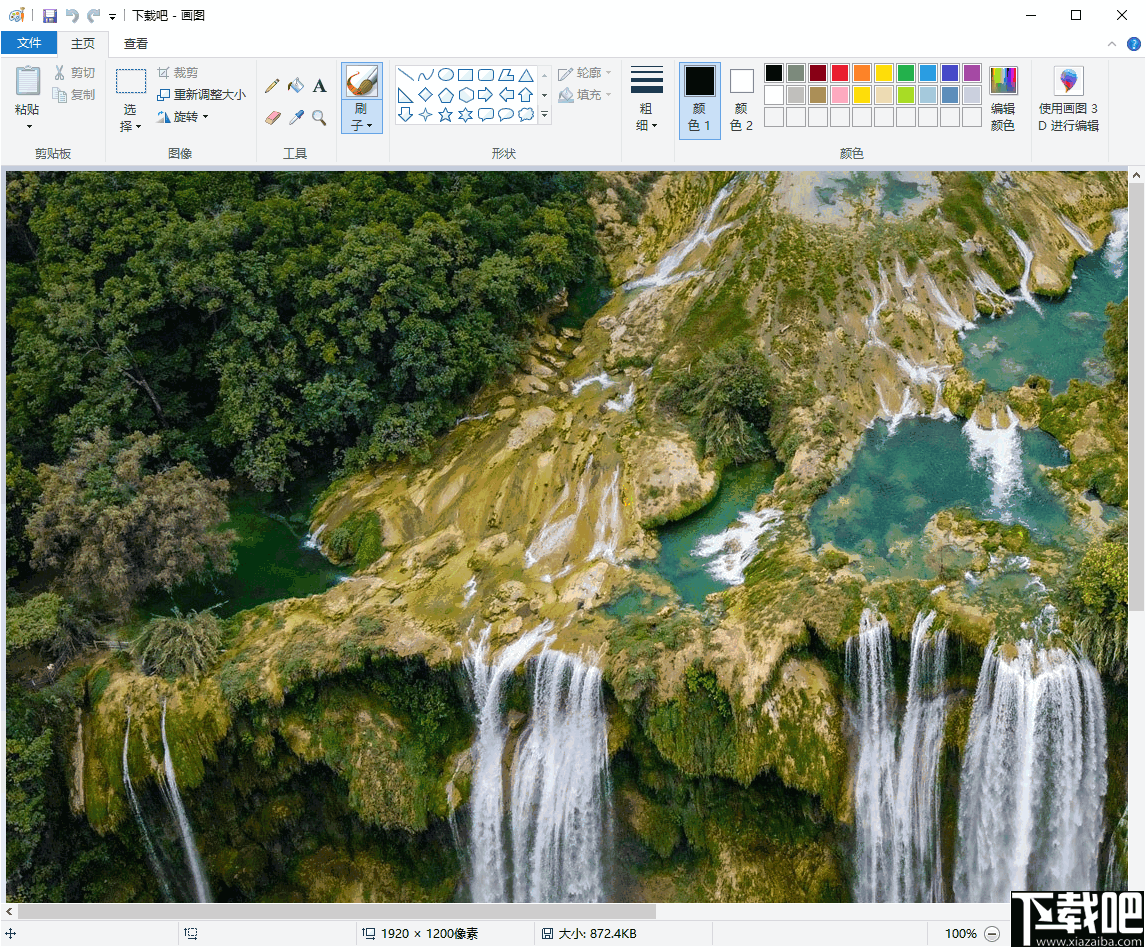Click the Copy (复制) button

[x=75, y=94]
